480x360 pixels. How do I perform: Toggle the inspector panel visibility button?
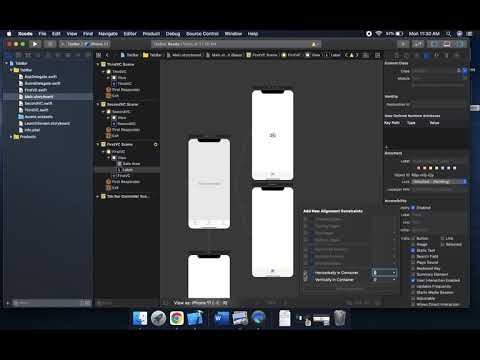(460, 44)
